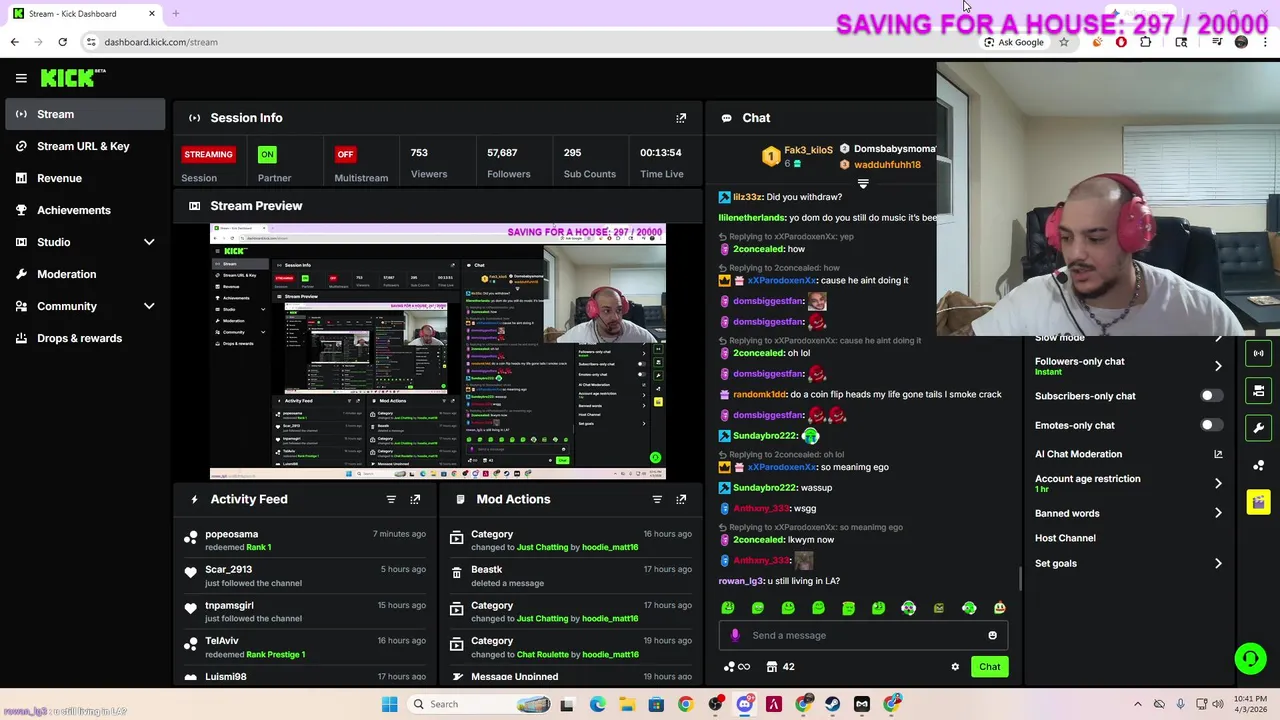
Task: Open Discord from the taskbar
Action: click(744, 704)
